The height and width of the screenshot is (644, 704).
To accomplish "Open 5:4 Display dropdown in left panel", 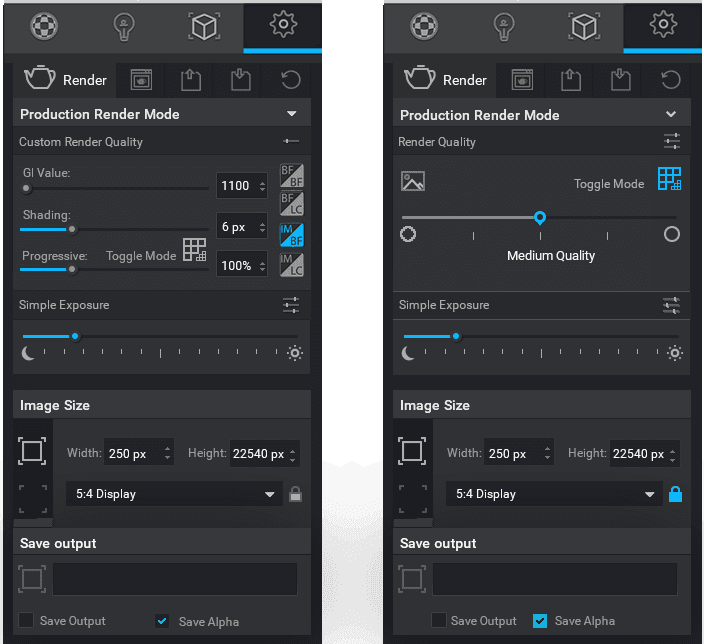I will pyautogui.click(x=174, y=494).
